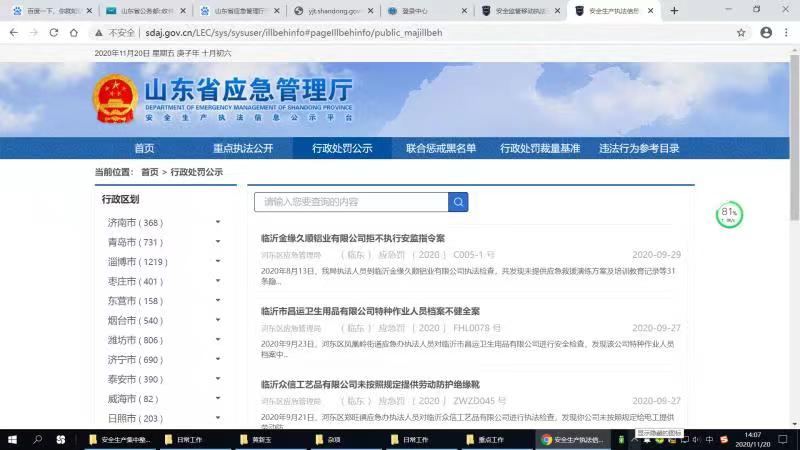Select 淄博市 (1219) region text

tap(138, 262)
